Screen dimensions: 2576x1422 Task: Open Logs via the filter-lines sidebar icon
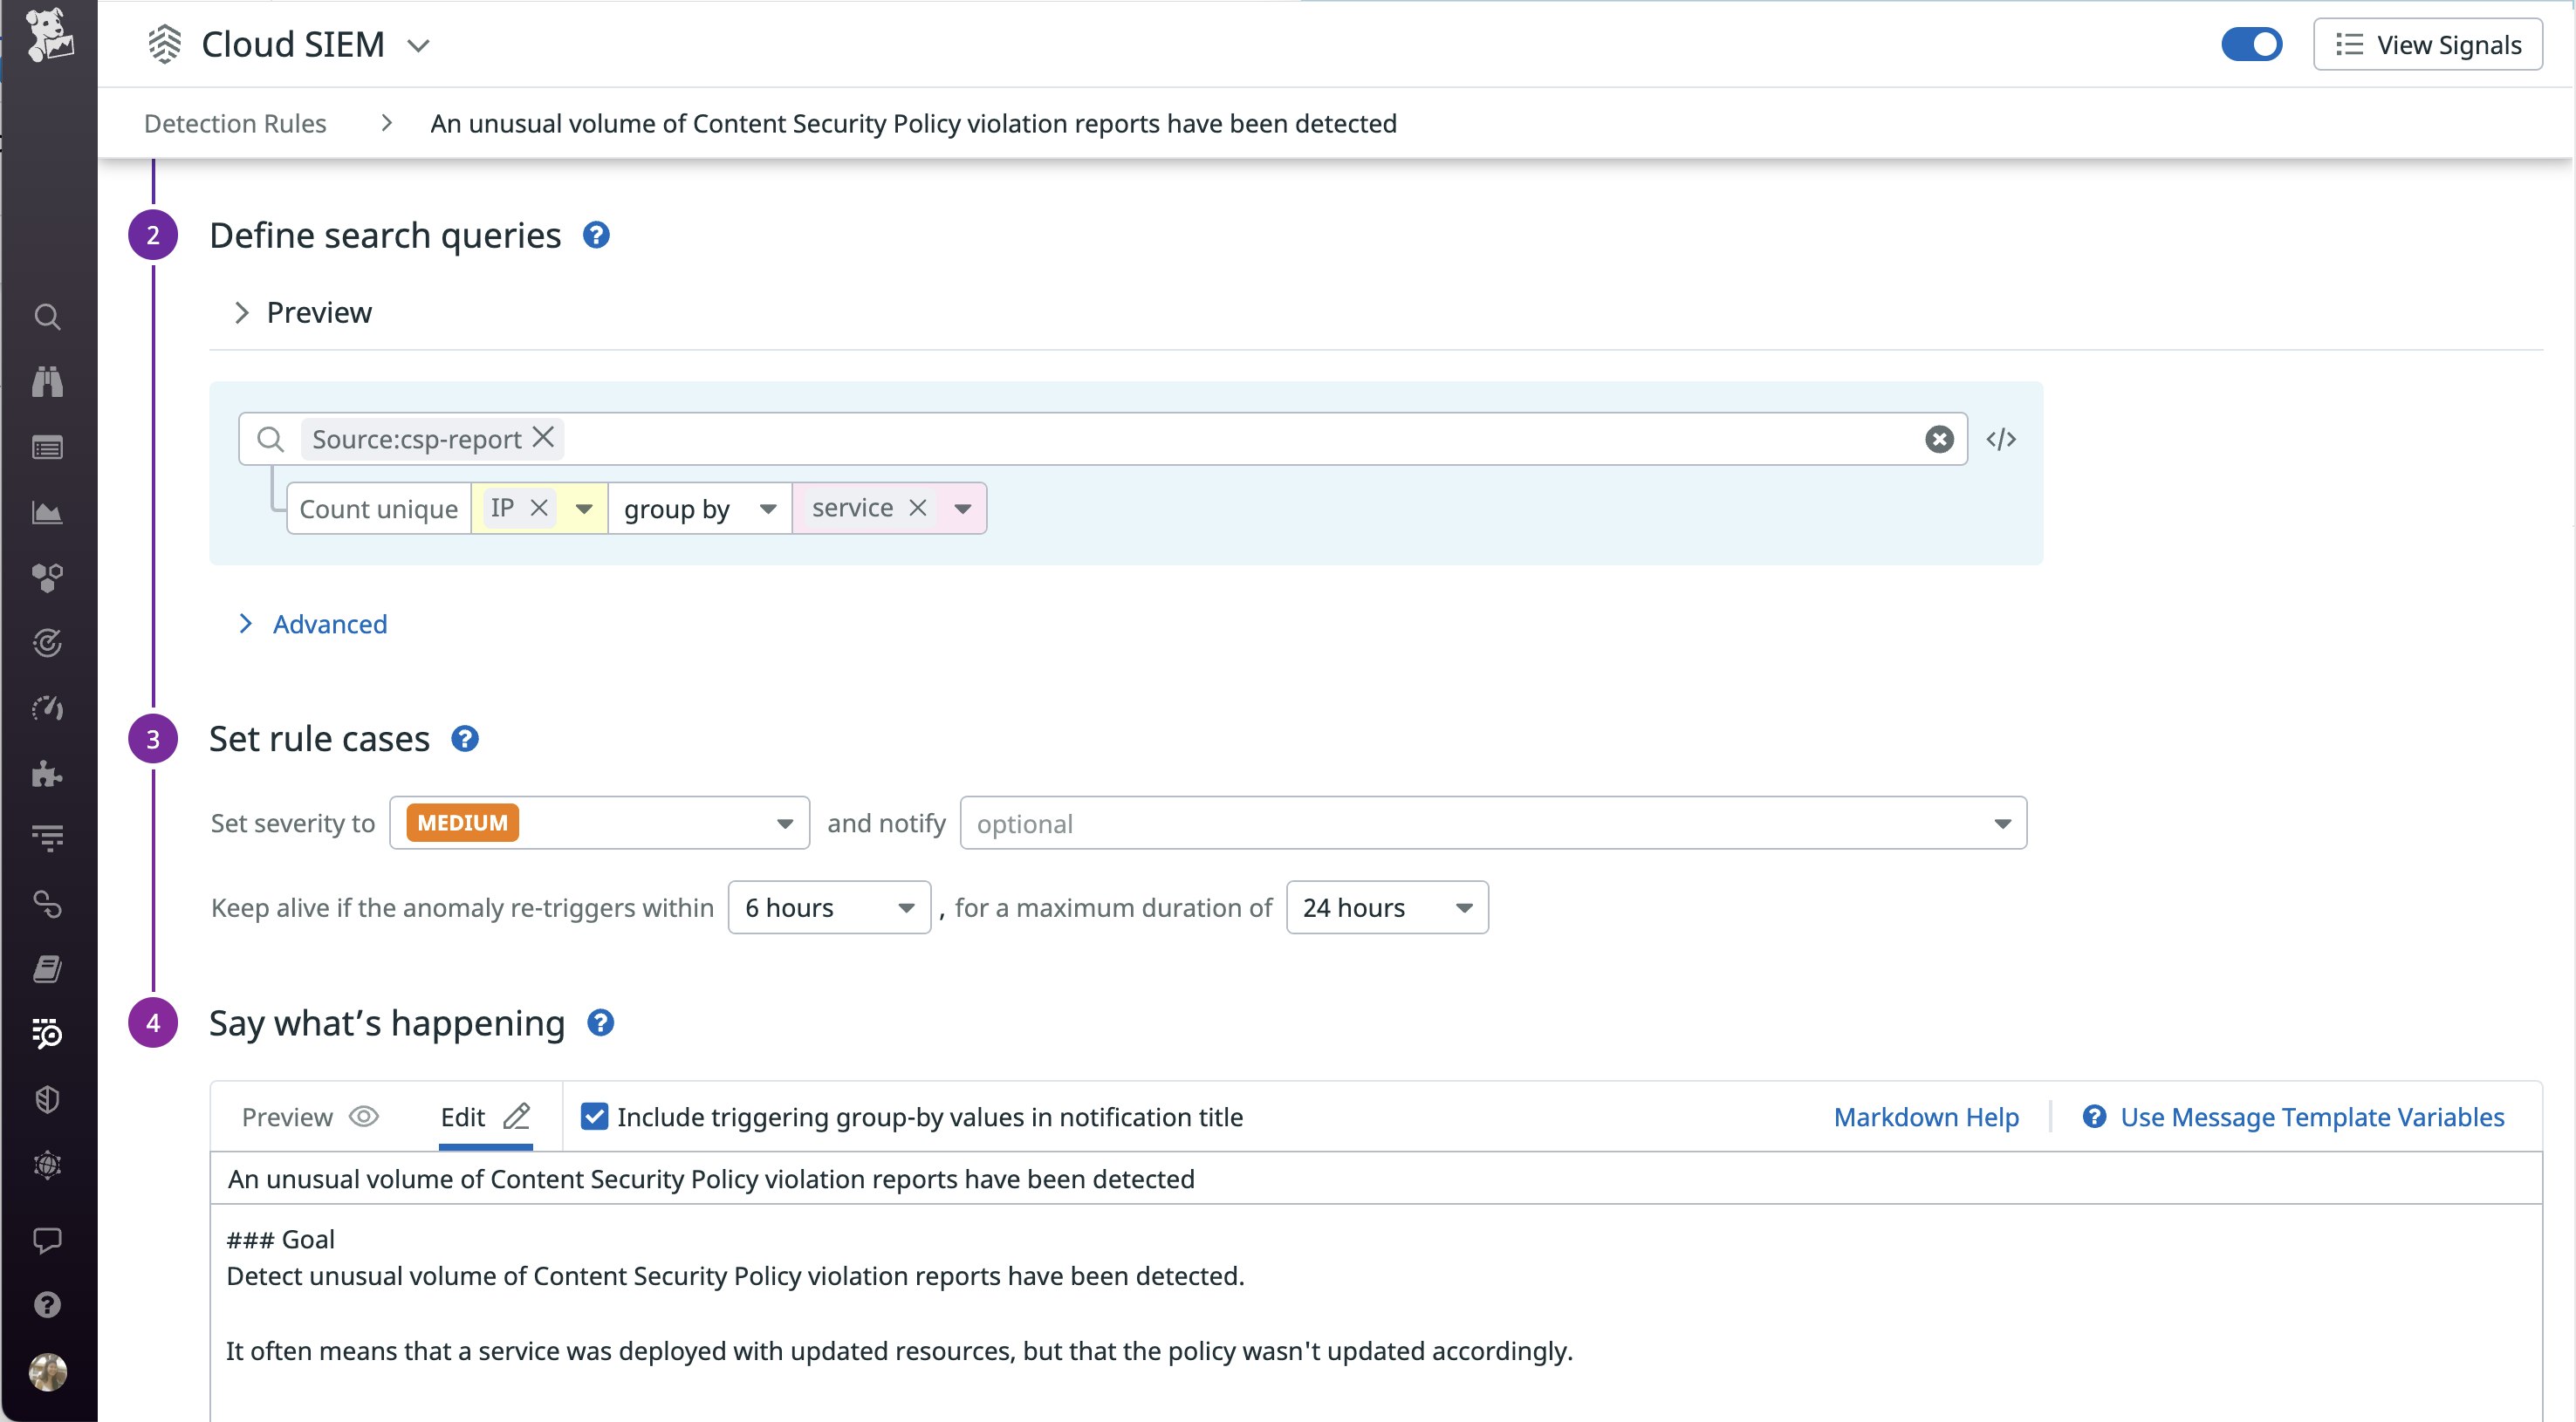point(47,838)
